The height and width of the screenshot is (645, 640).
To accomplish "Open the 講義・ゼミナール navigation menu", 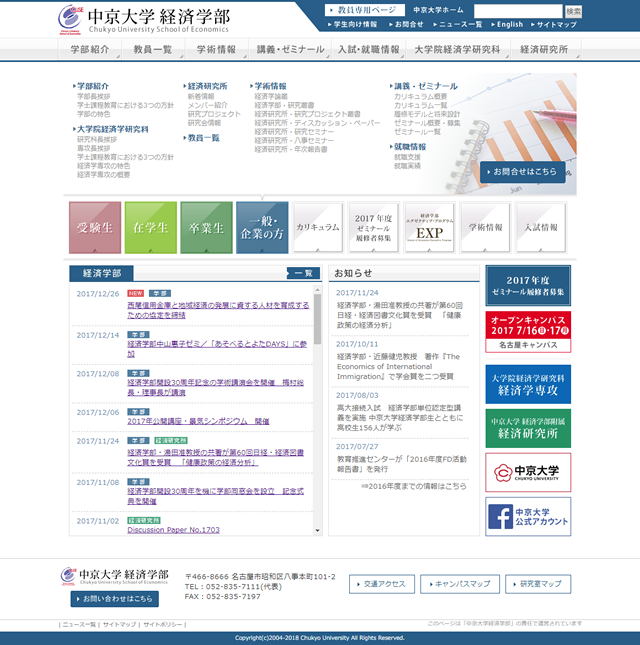I will (290, 49).
